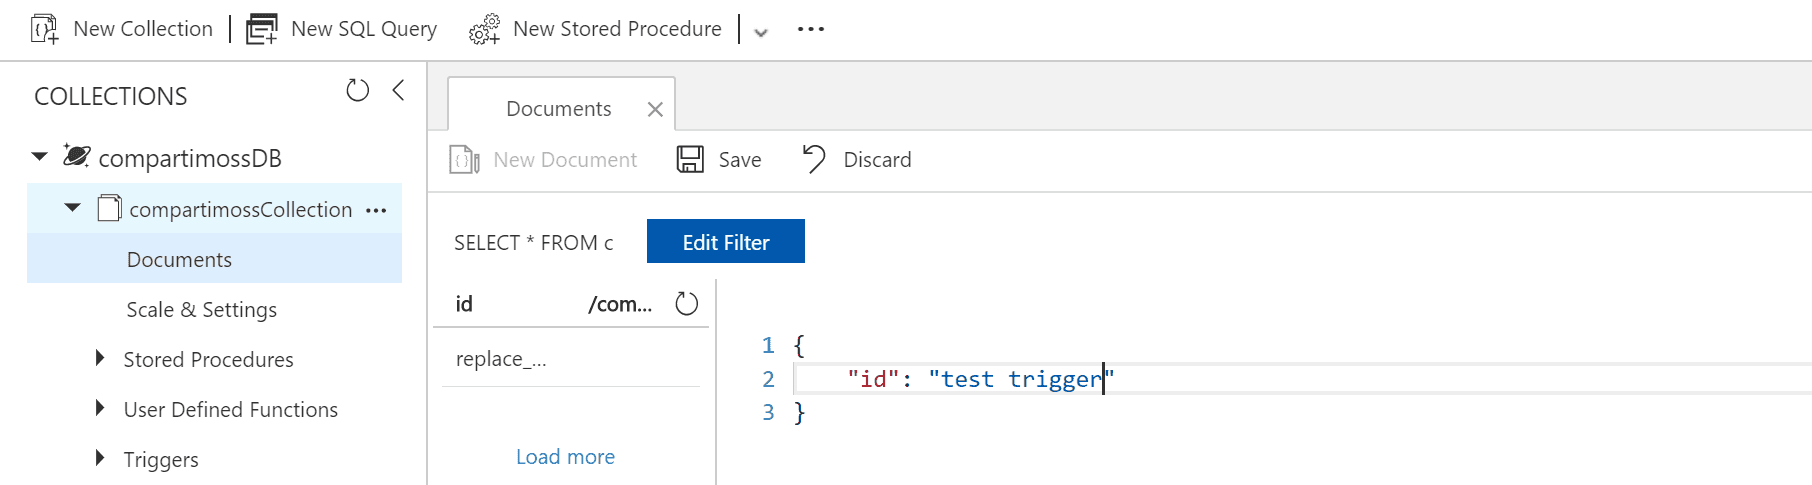Collapse the compartimossDB database node
The height and width of the screenshot is (485, 1812).
(40, 157)
